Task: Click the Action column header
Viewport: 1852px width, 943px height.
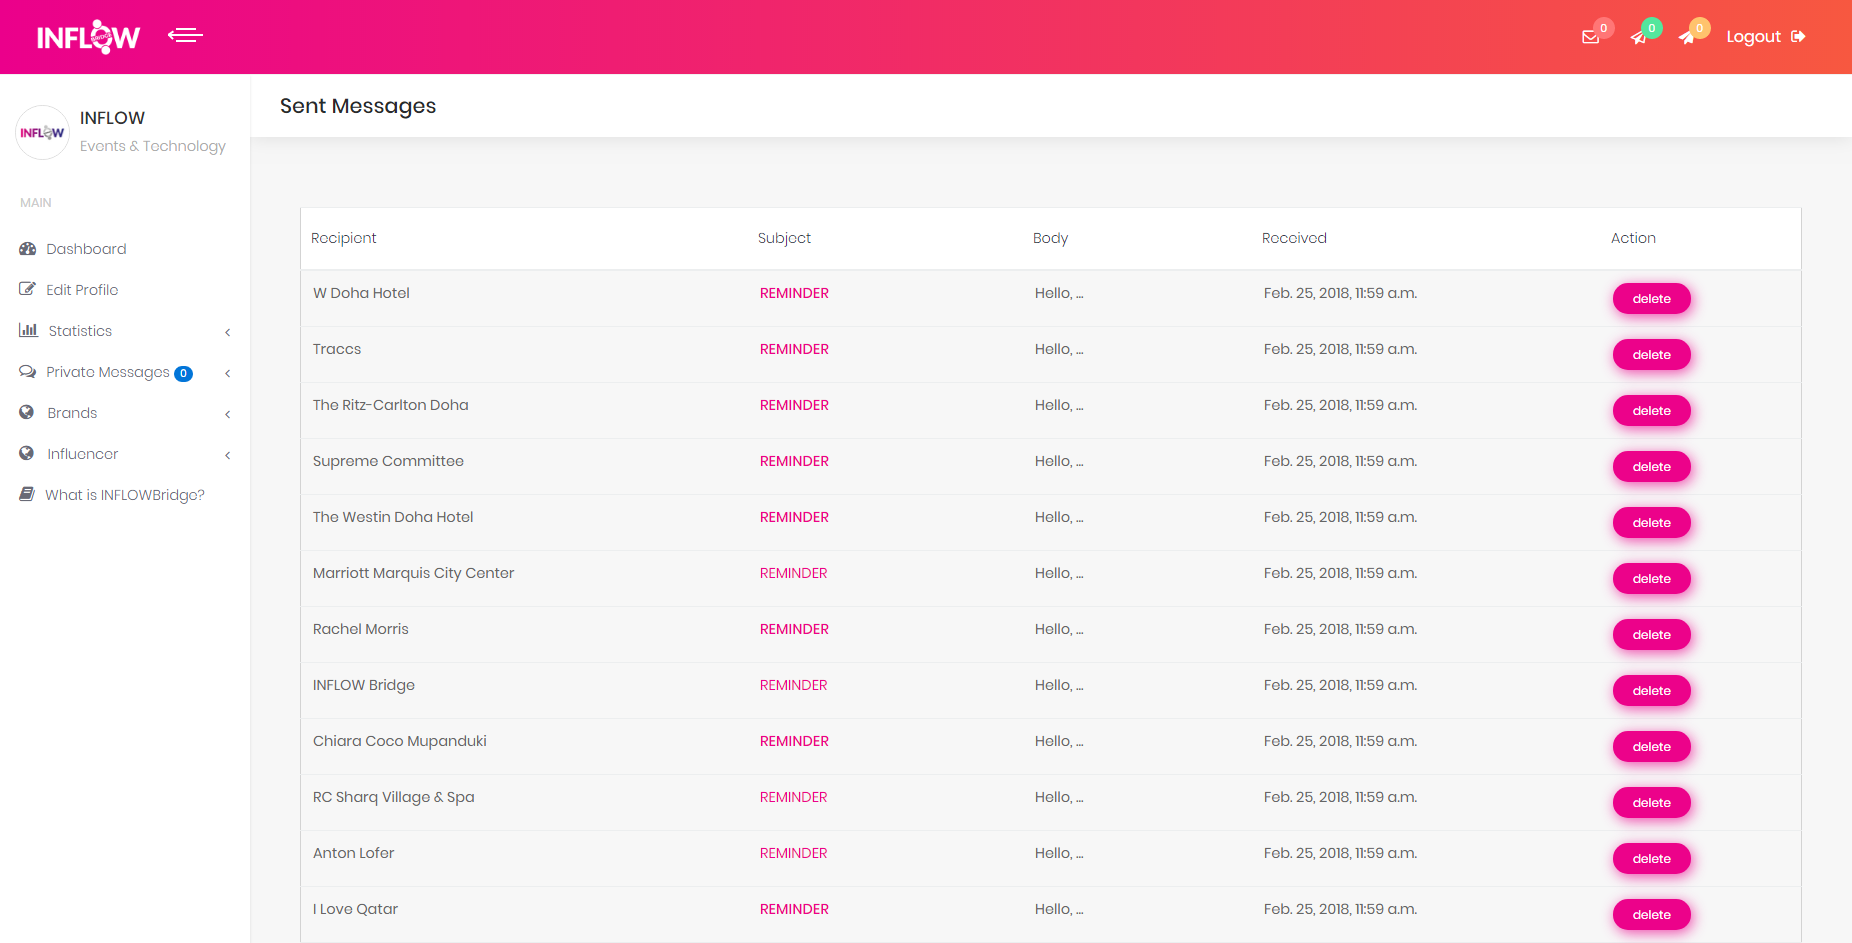Action: click(1633, 238)
